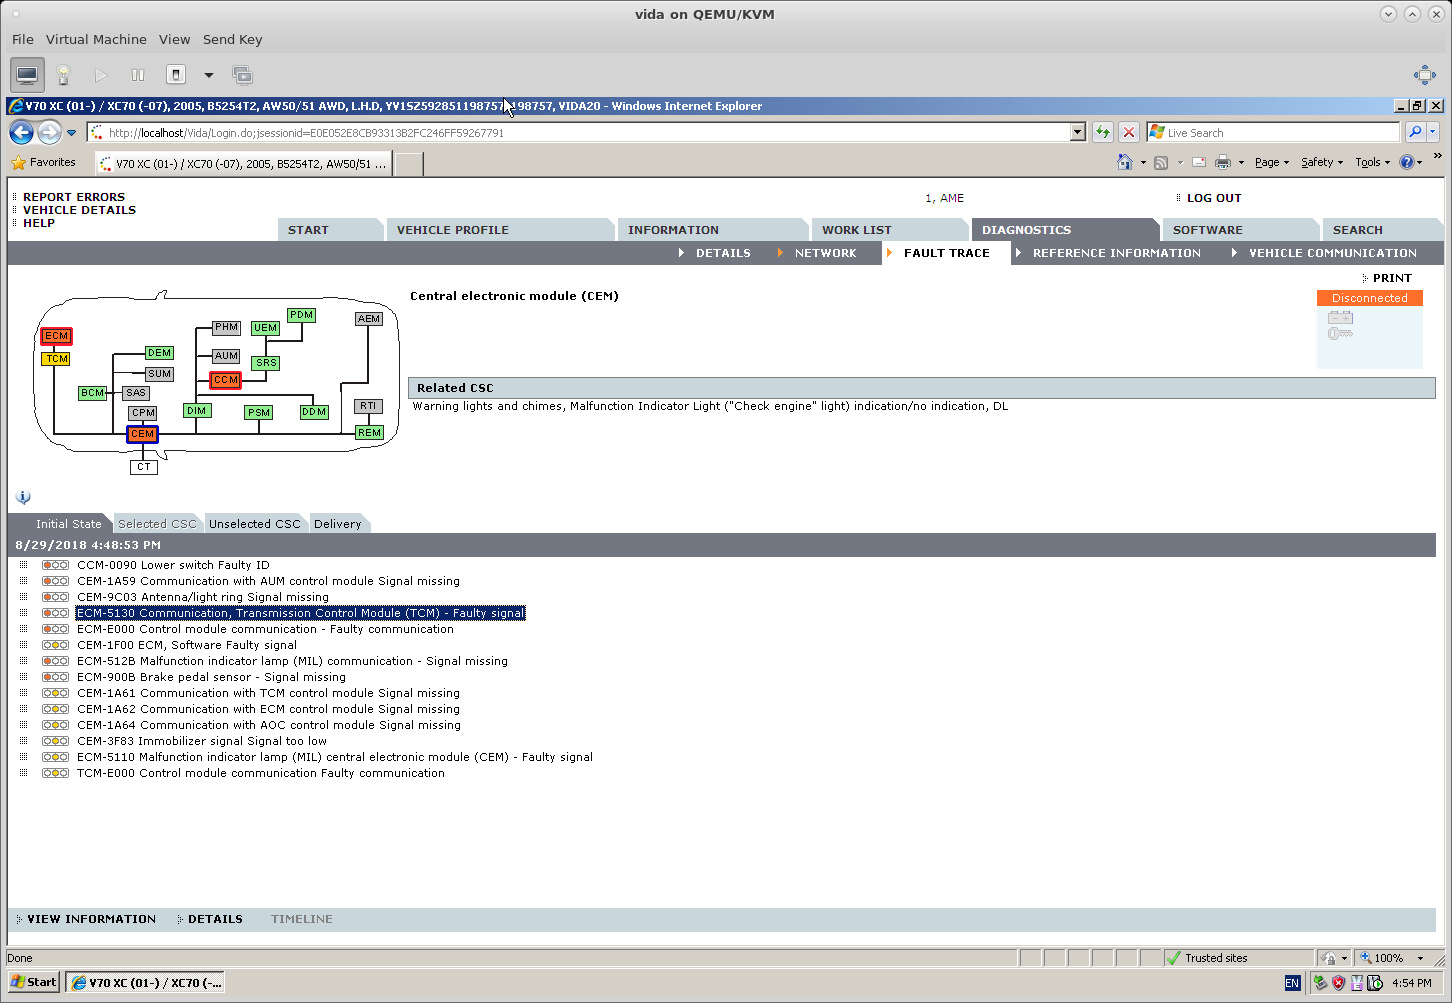Select the SRS module in network diagram

coord(265,363)
